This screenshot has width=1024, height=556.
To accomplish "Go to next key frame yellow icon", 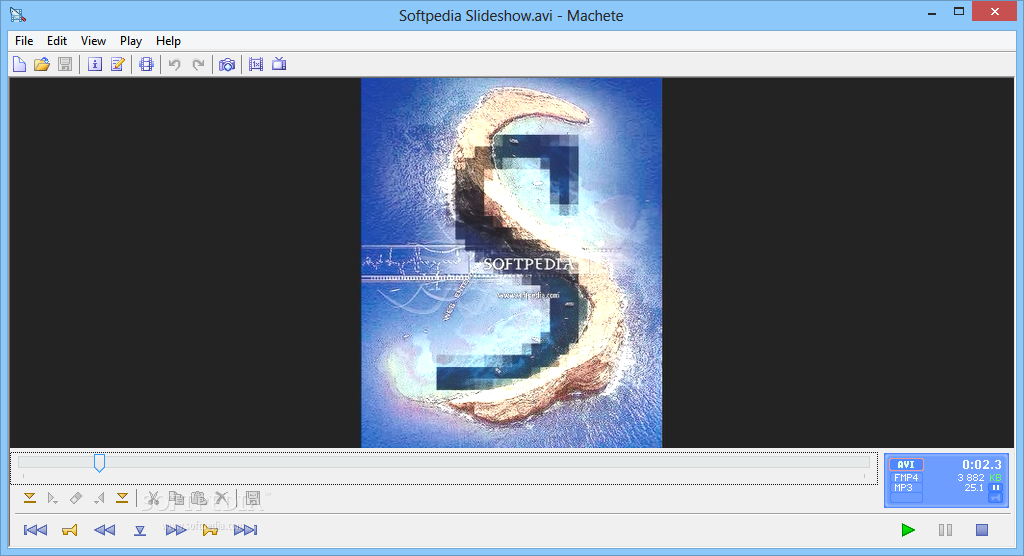I will point(210,530).
